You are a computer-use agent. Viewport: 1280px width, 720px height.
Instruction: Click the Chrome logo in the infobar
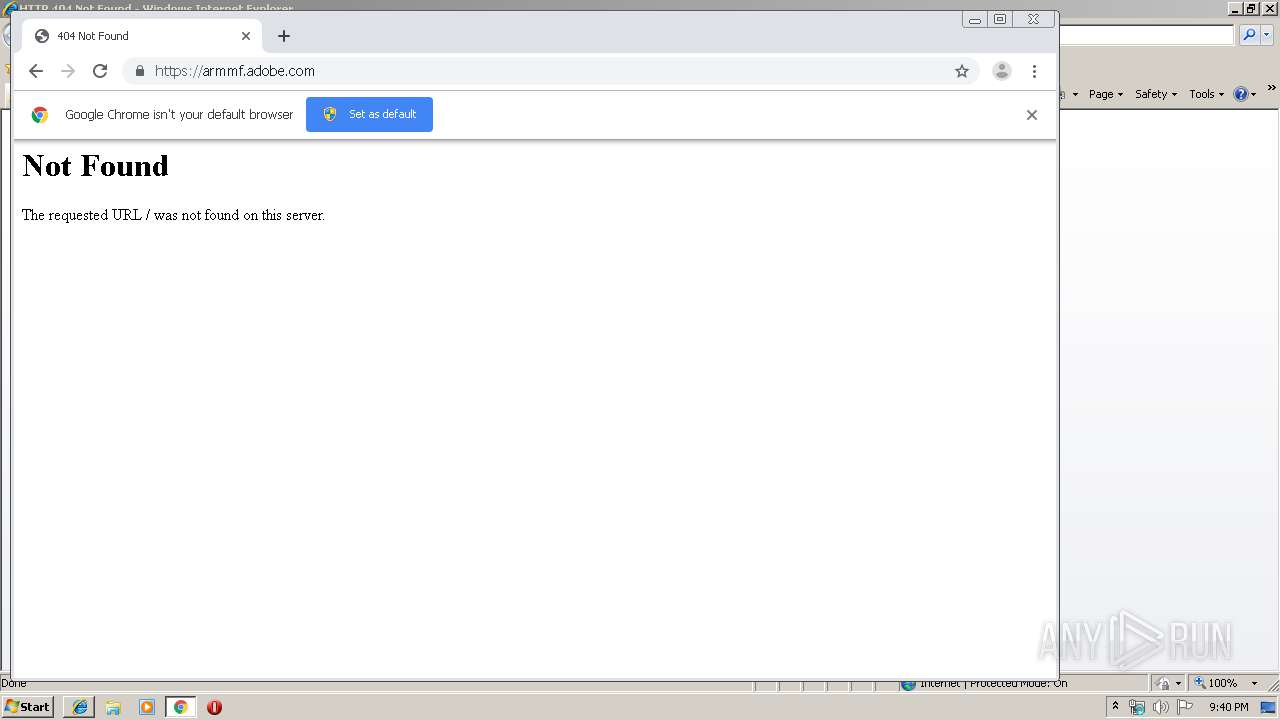click(x=40, y=115)
